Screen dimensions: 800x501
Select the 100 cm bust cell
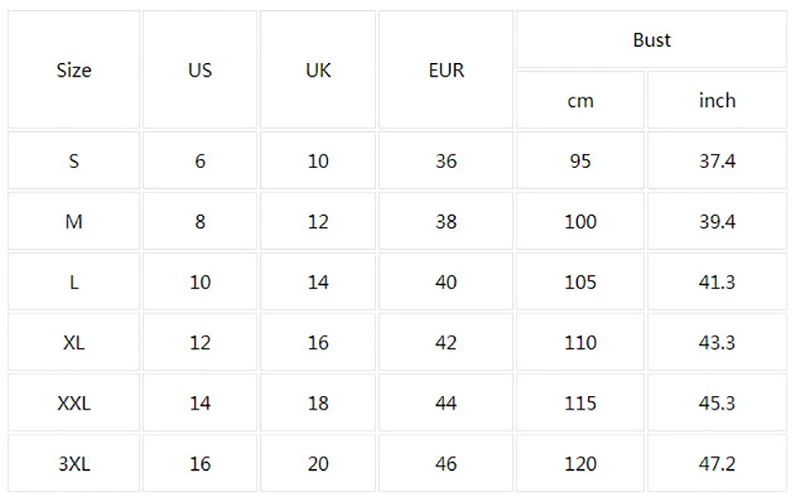580,222
